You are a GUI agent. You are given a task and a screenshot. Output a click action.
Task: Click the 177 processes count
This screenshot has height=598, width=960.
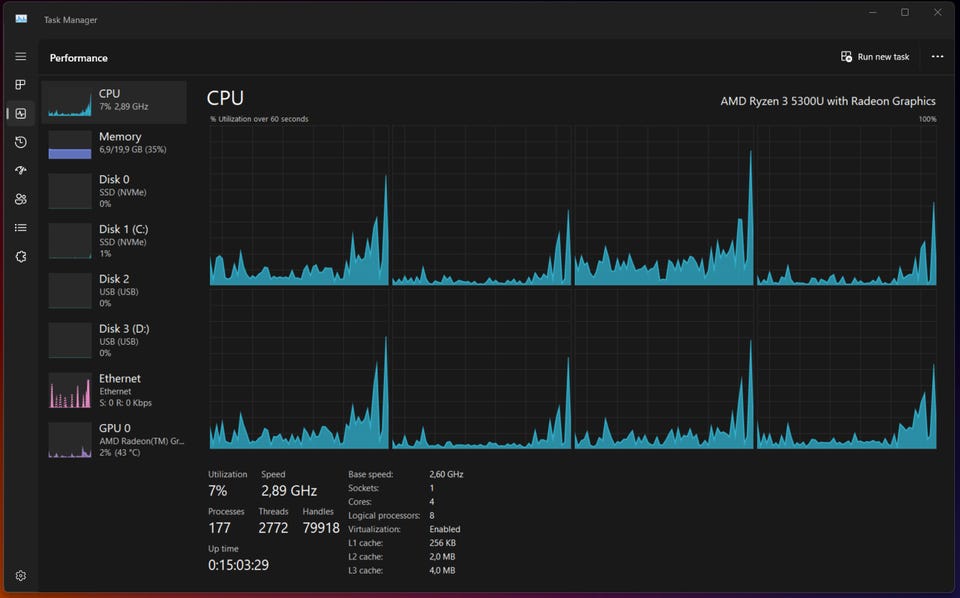coord(219,528)
